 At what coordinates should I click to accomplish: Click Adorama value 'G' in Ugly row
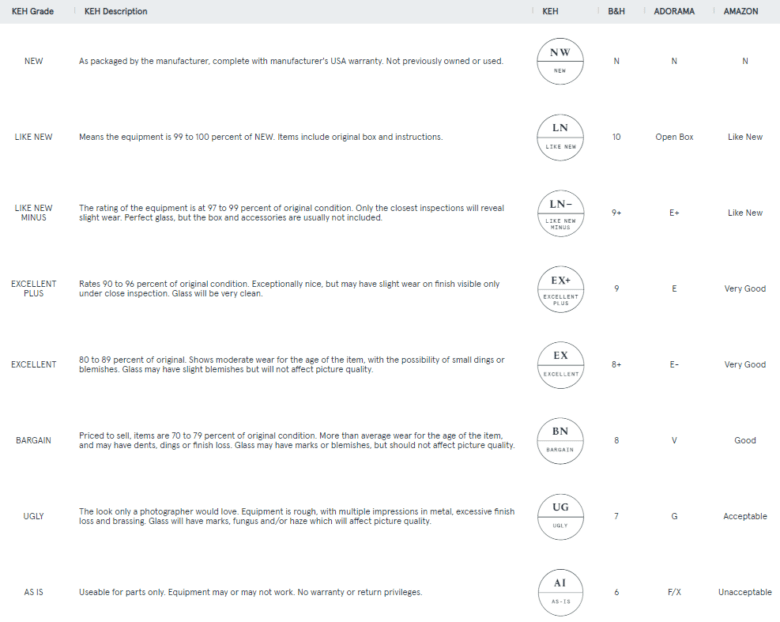coord(674,516)
